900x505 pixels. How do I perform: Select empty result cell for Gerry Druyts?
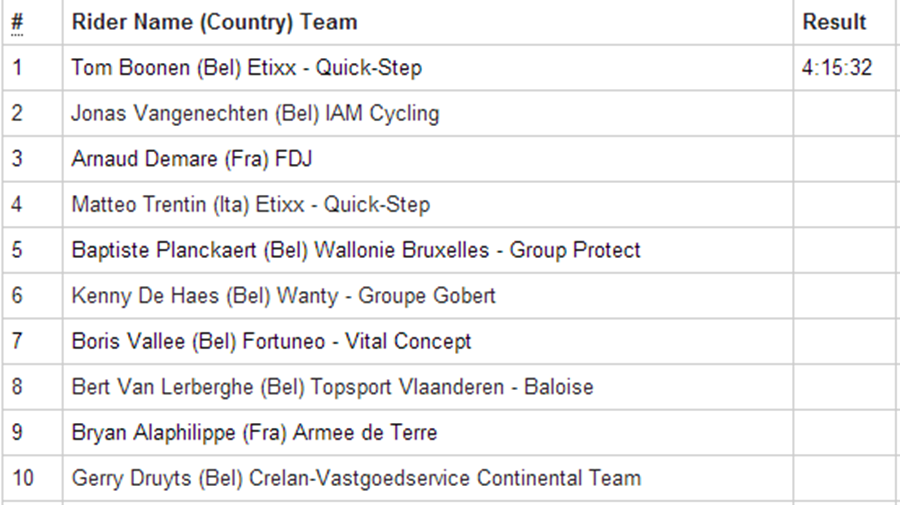click(843, 478)
